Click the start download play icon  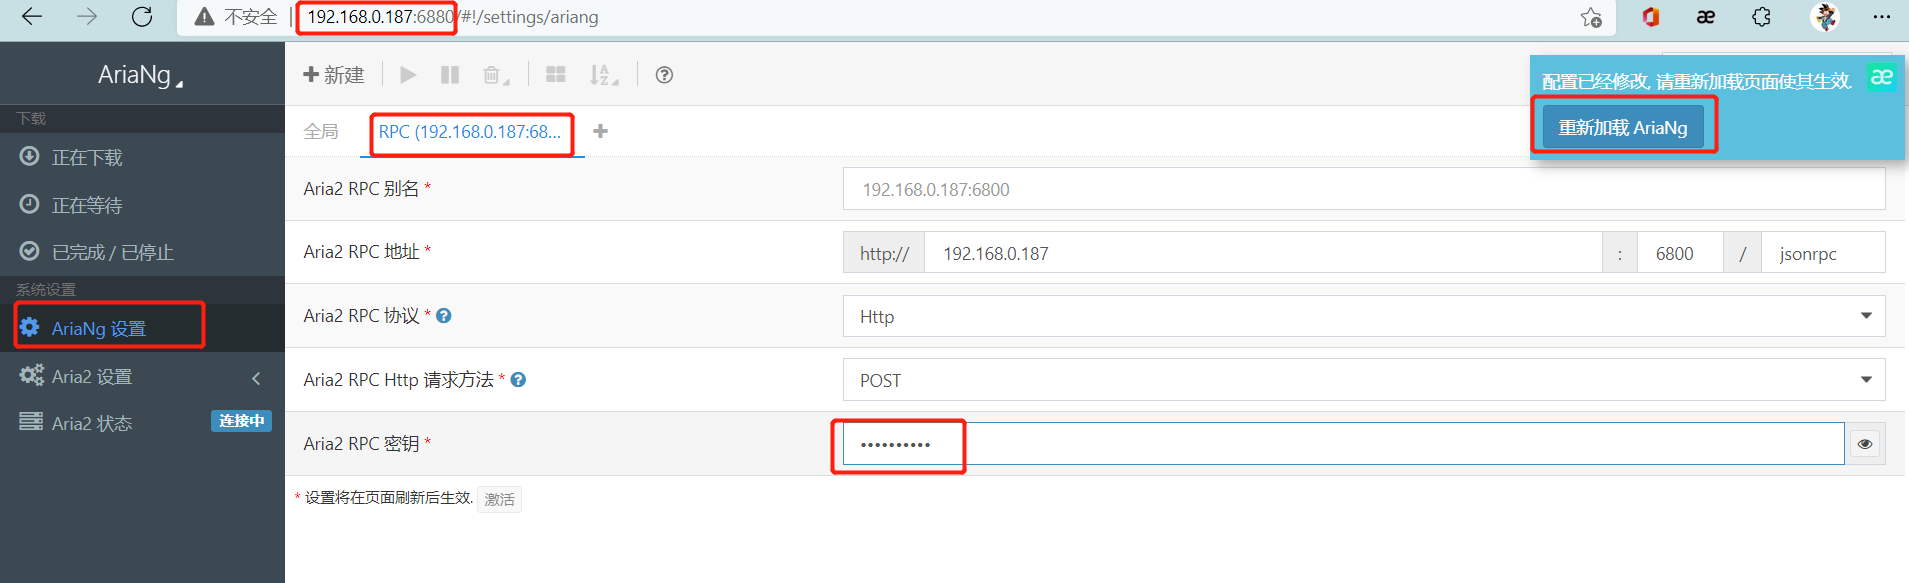point(408,75)
